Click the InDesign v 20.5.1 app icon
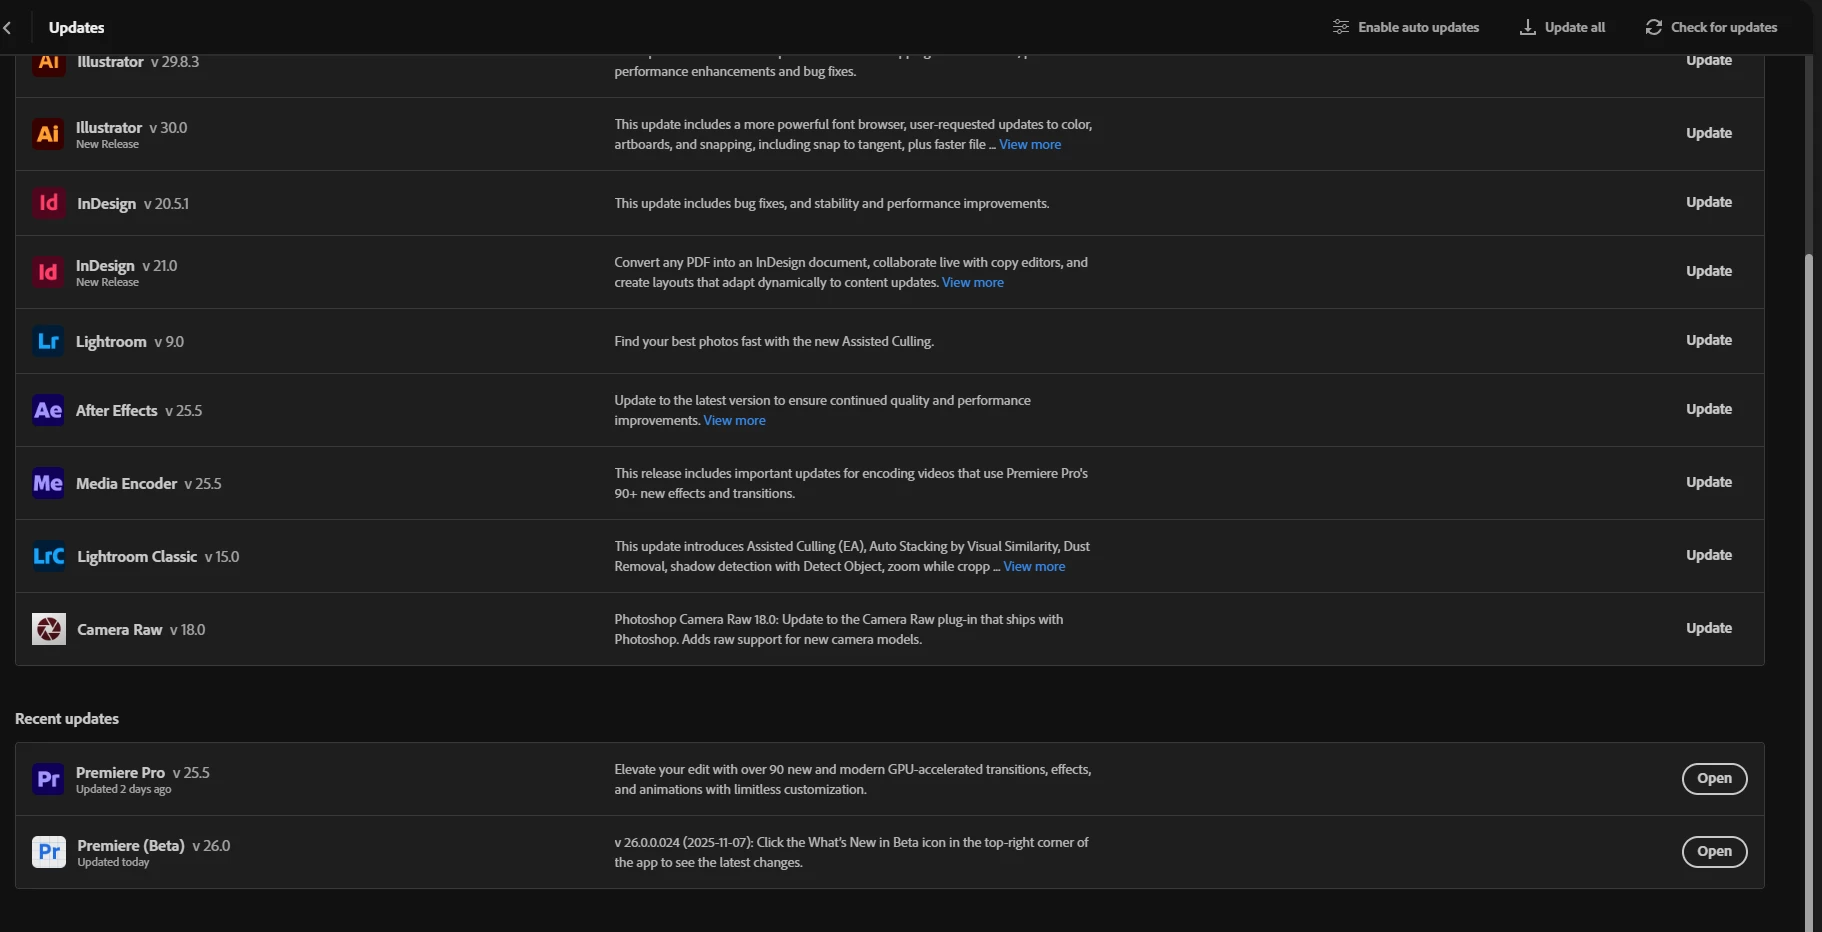Viewport: 1822px width, 932px height. [48, 203]
